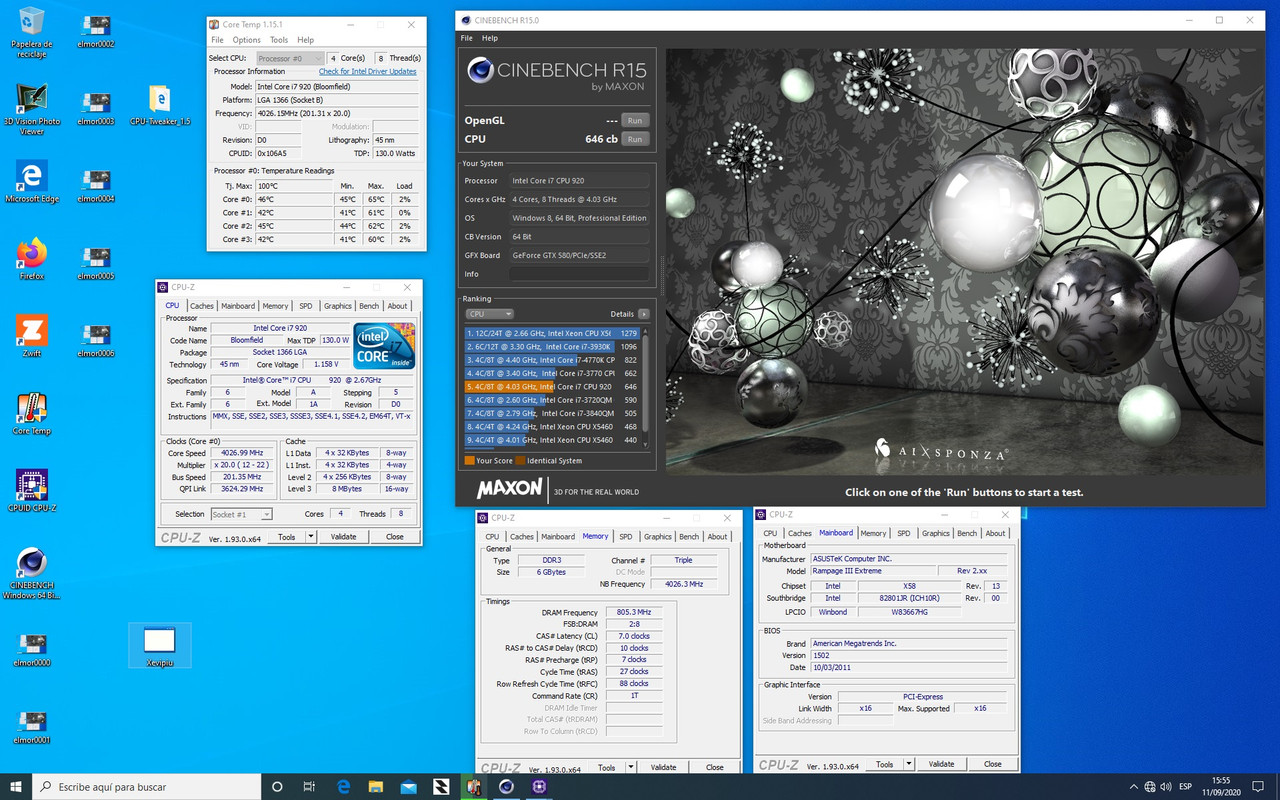This screenshot has height=800, width=1280.
Task: Click Close in the CPU-Z Mainboard window
Action: 993,764
